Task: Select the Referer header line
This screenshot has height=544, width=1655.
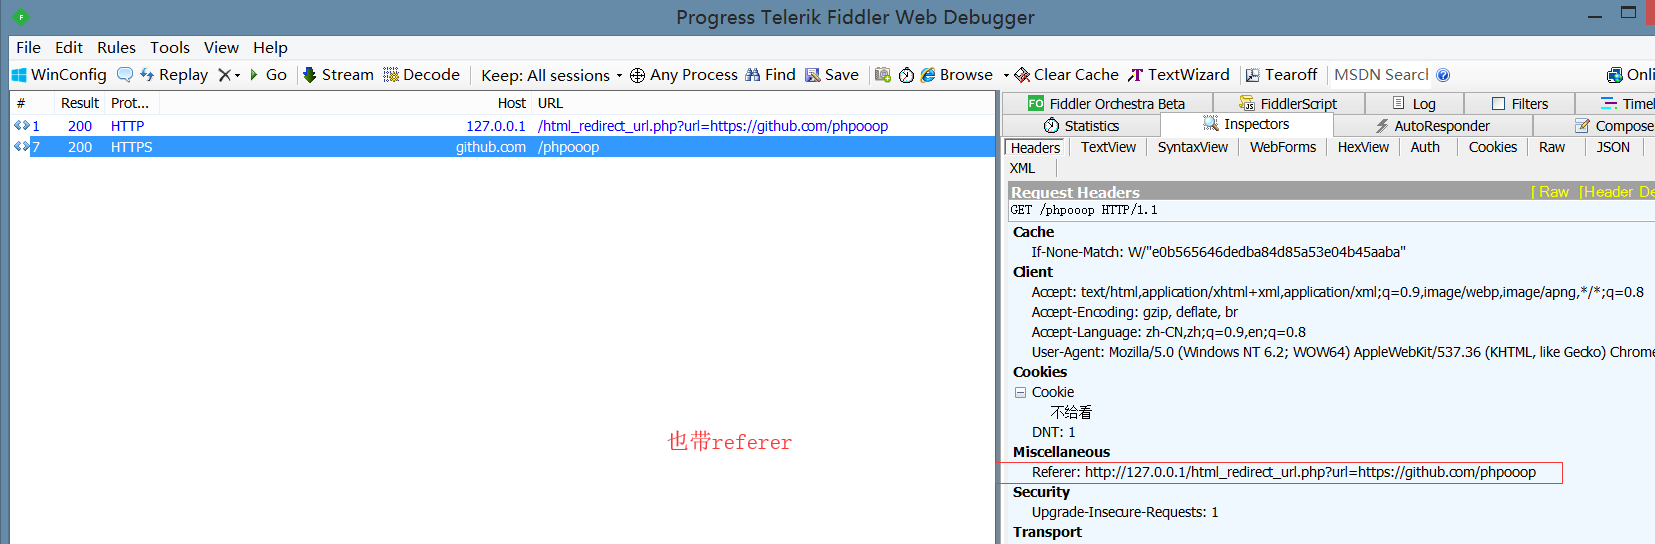Action: pyautogui.click(x=1284, y=472)
